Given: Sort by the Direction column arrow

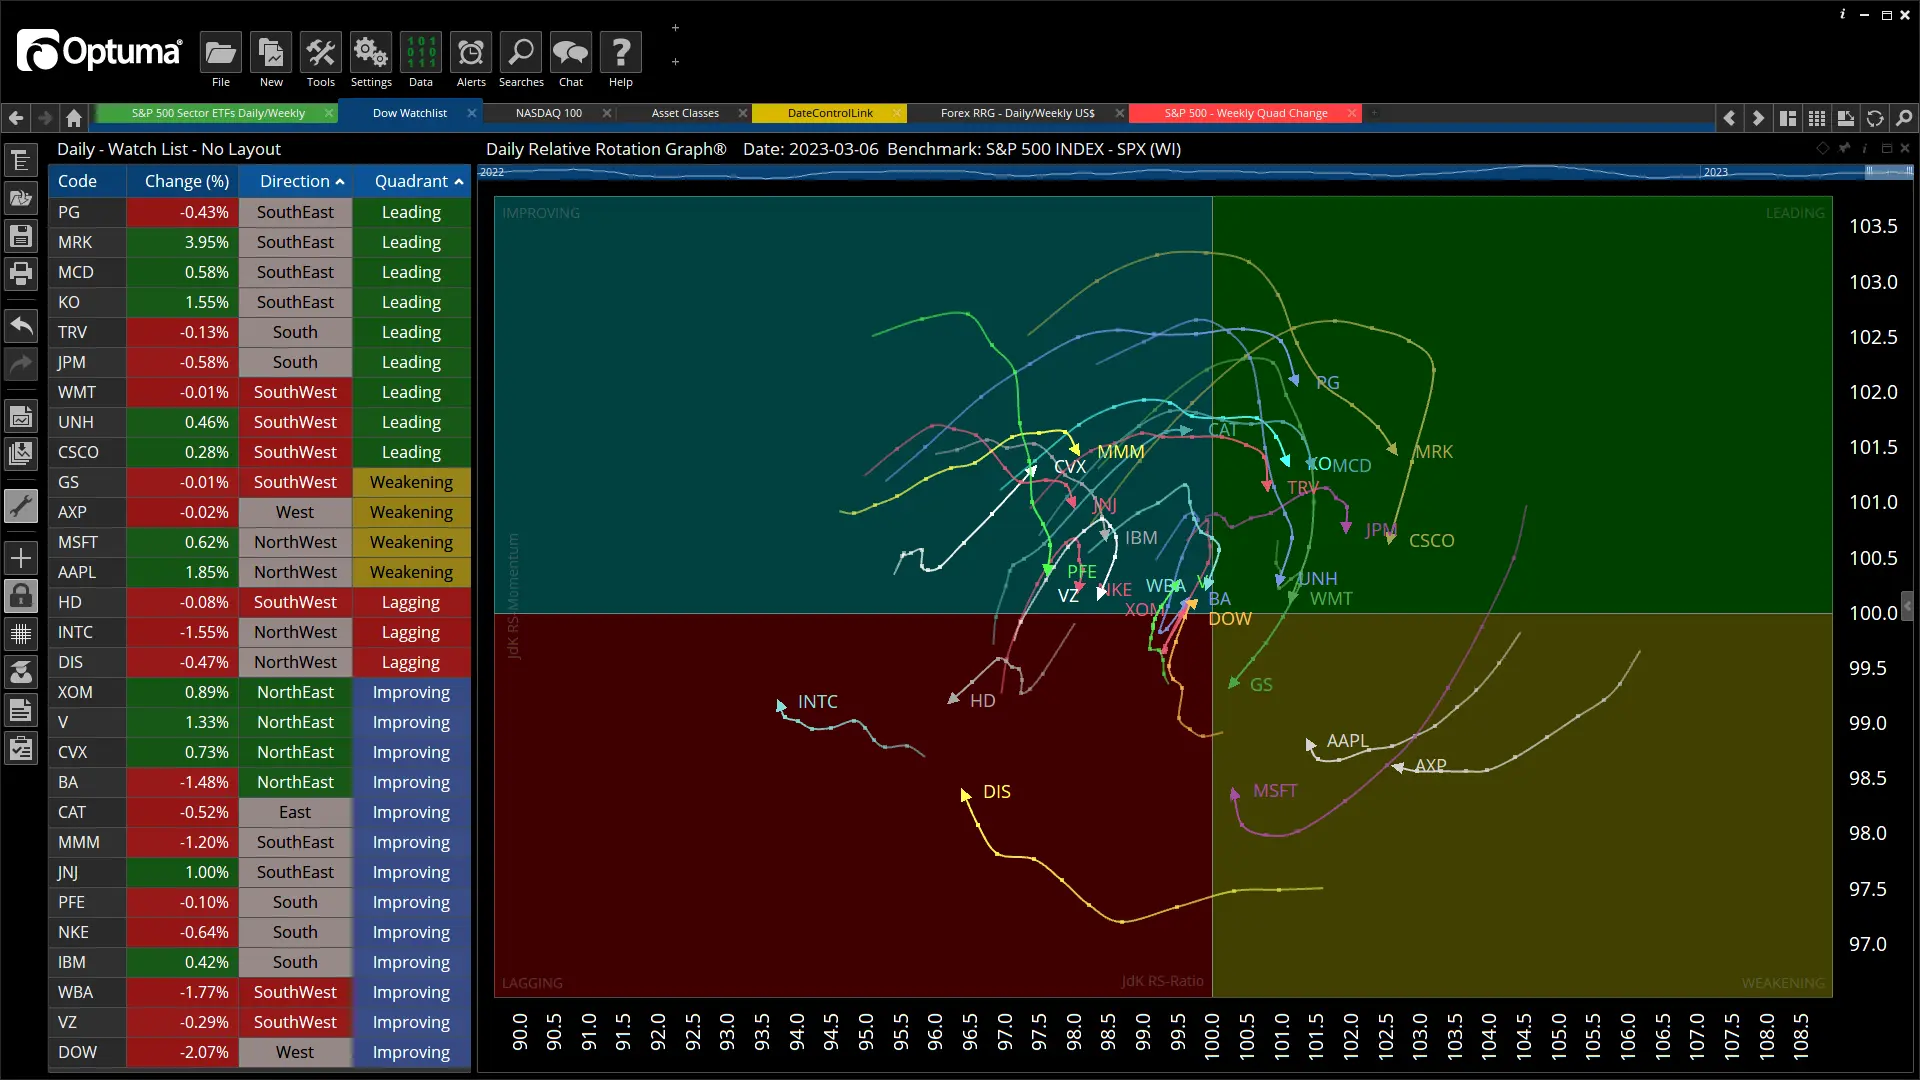Looking at the screenshot, I should point(340,182).
